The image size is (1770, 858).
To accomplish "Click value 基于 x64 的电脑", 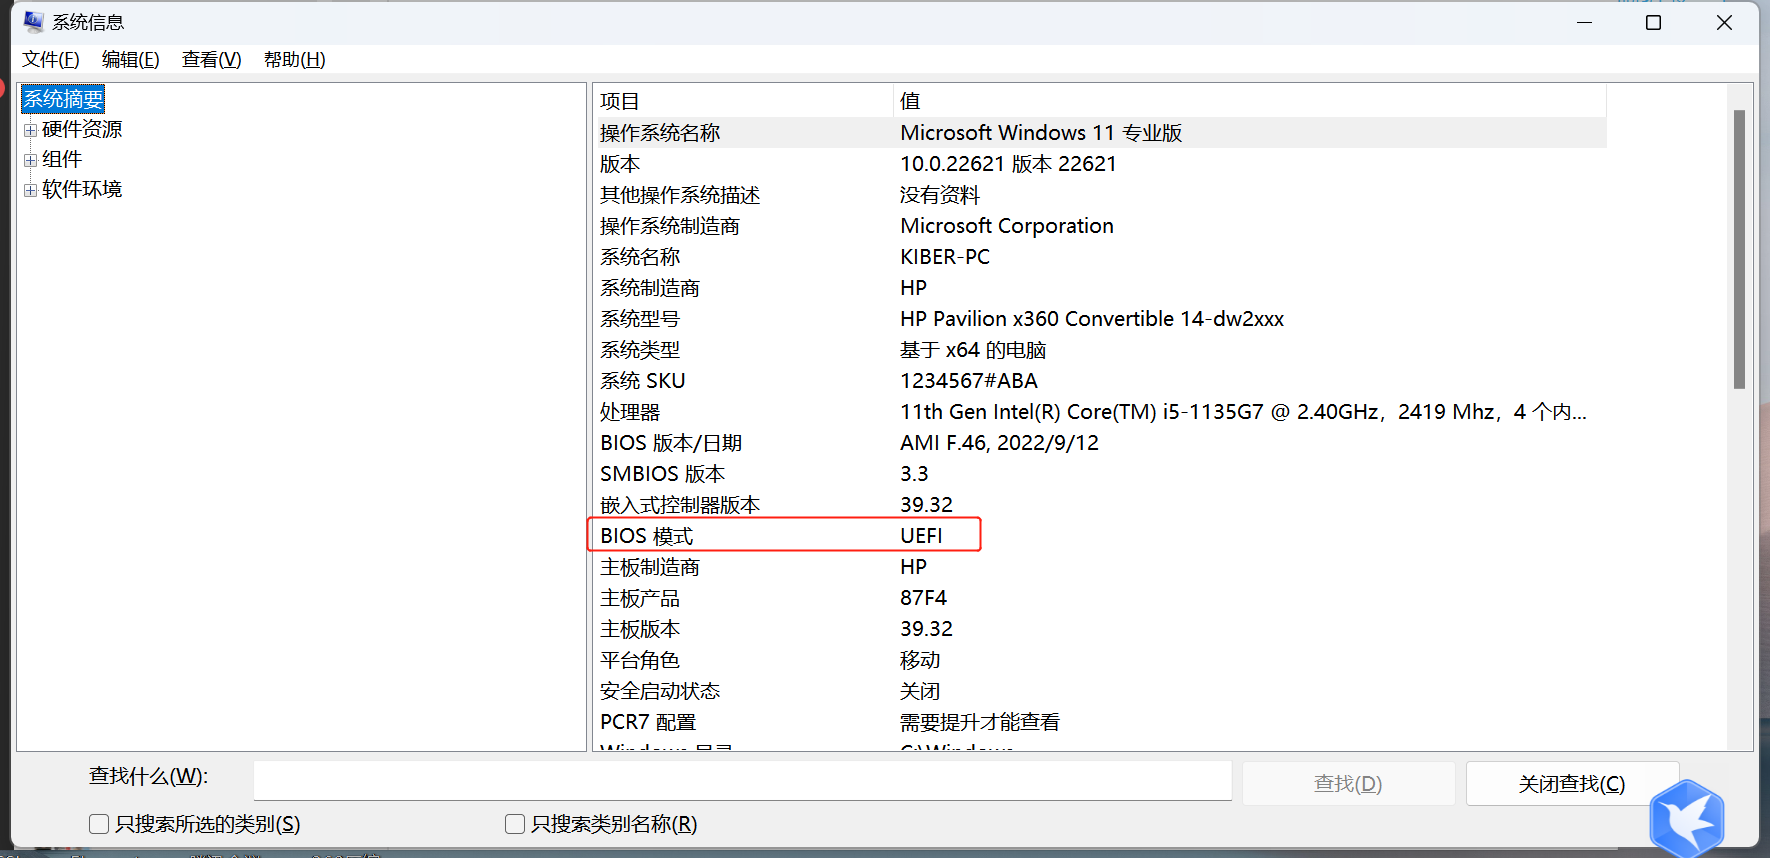I will pyautogui.click(x=973, y=350).
